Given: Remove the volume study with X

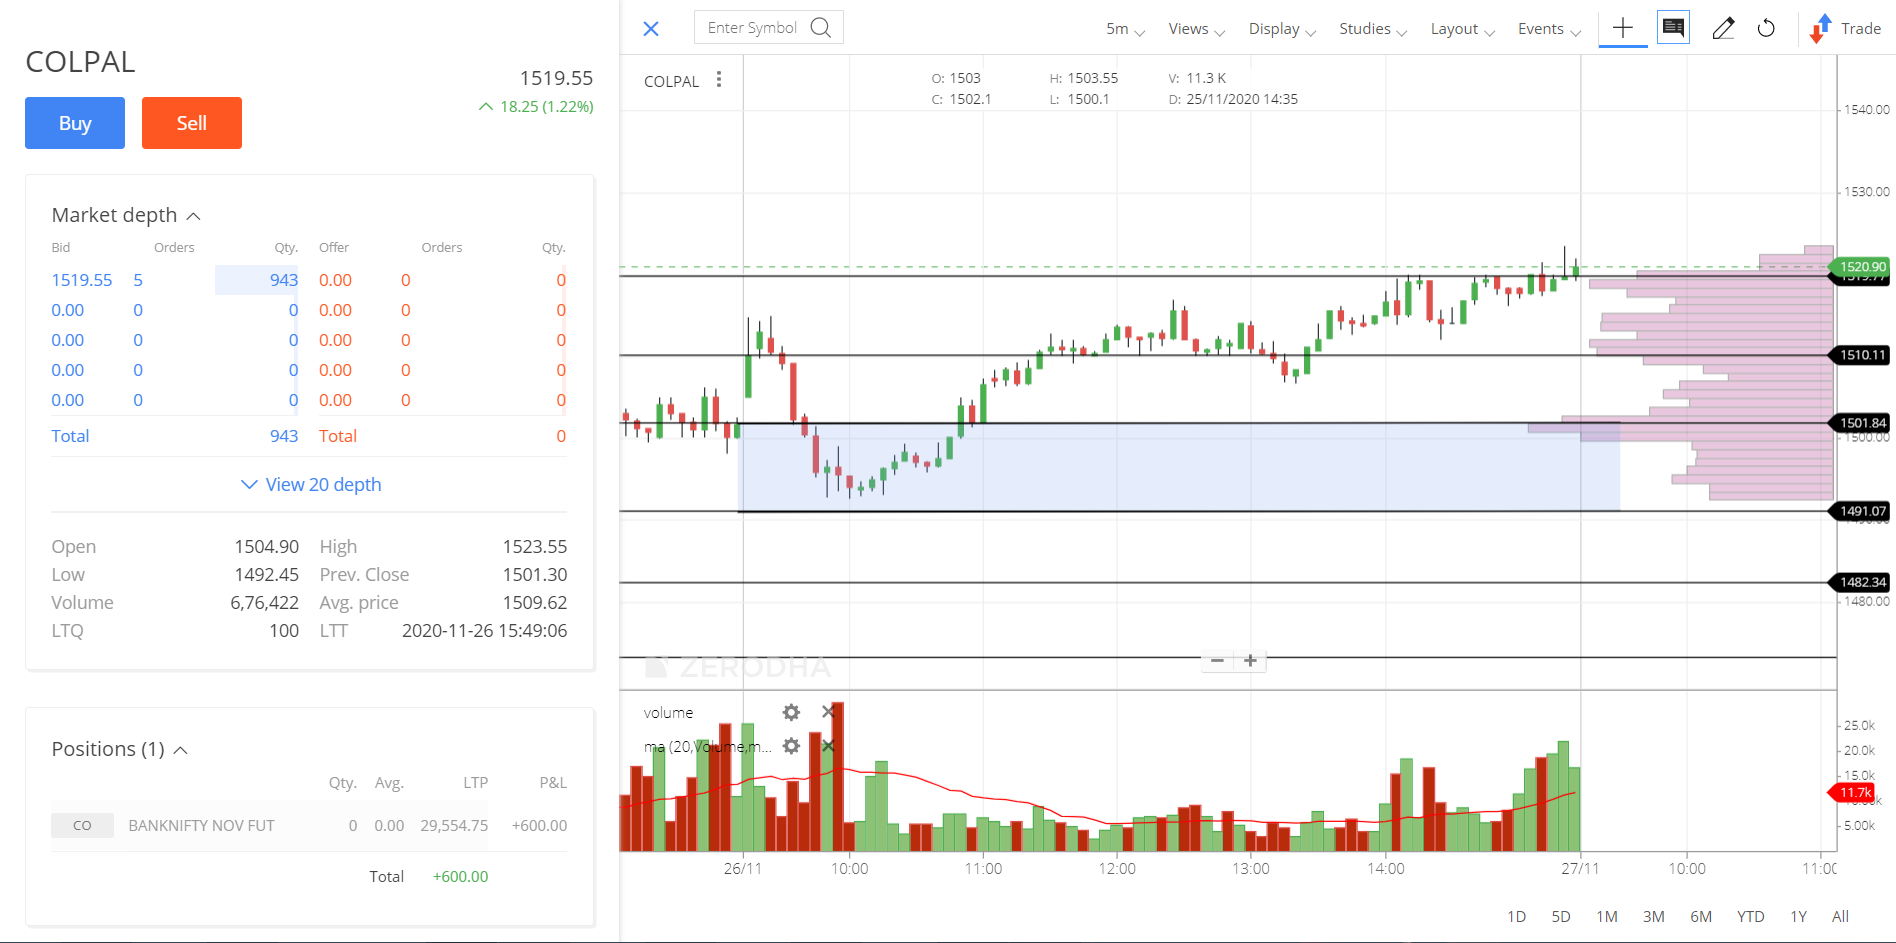Looking at the screenshot, I should pyautogui.click(x=828, y=712).
